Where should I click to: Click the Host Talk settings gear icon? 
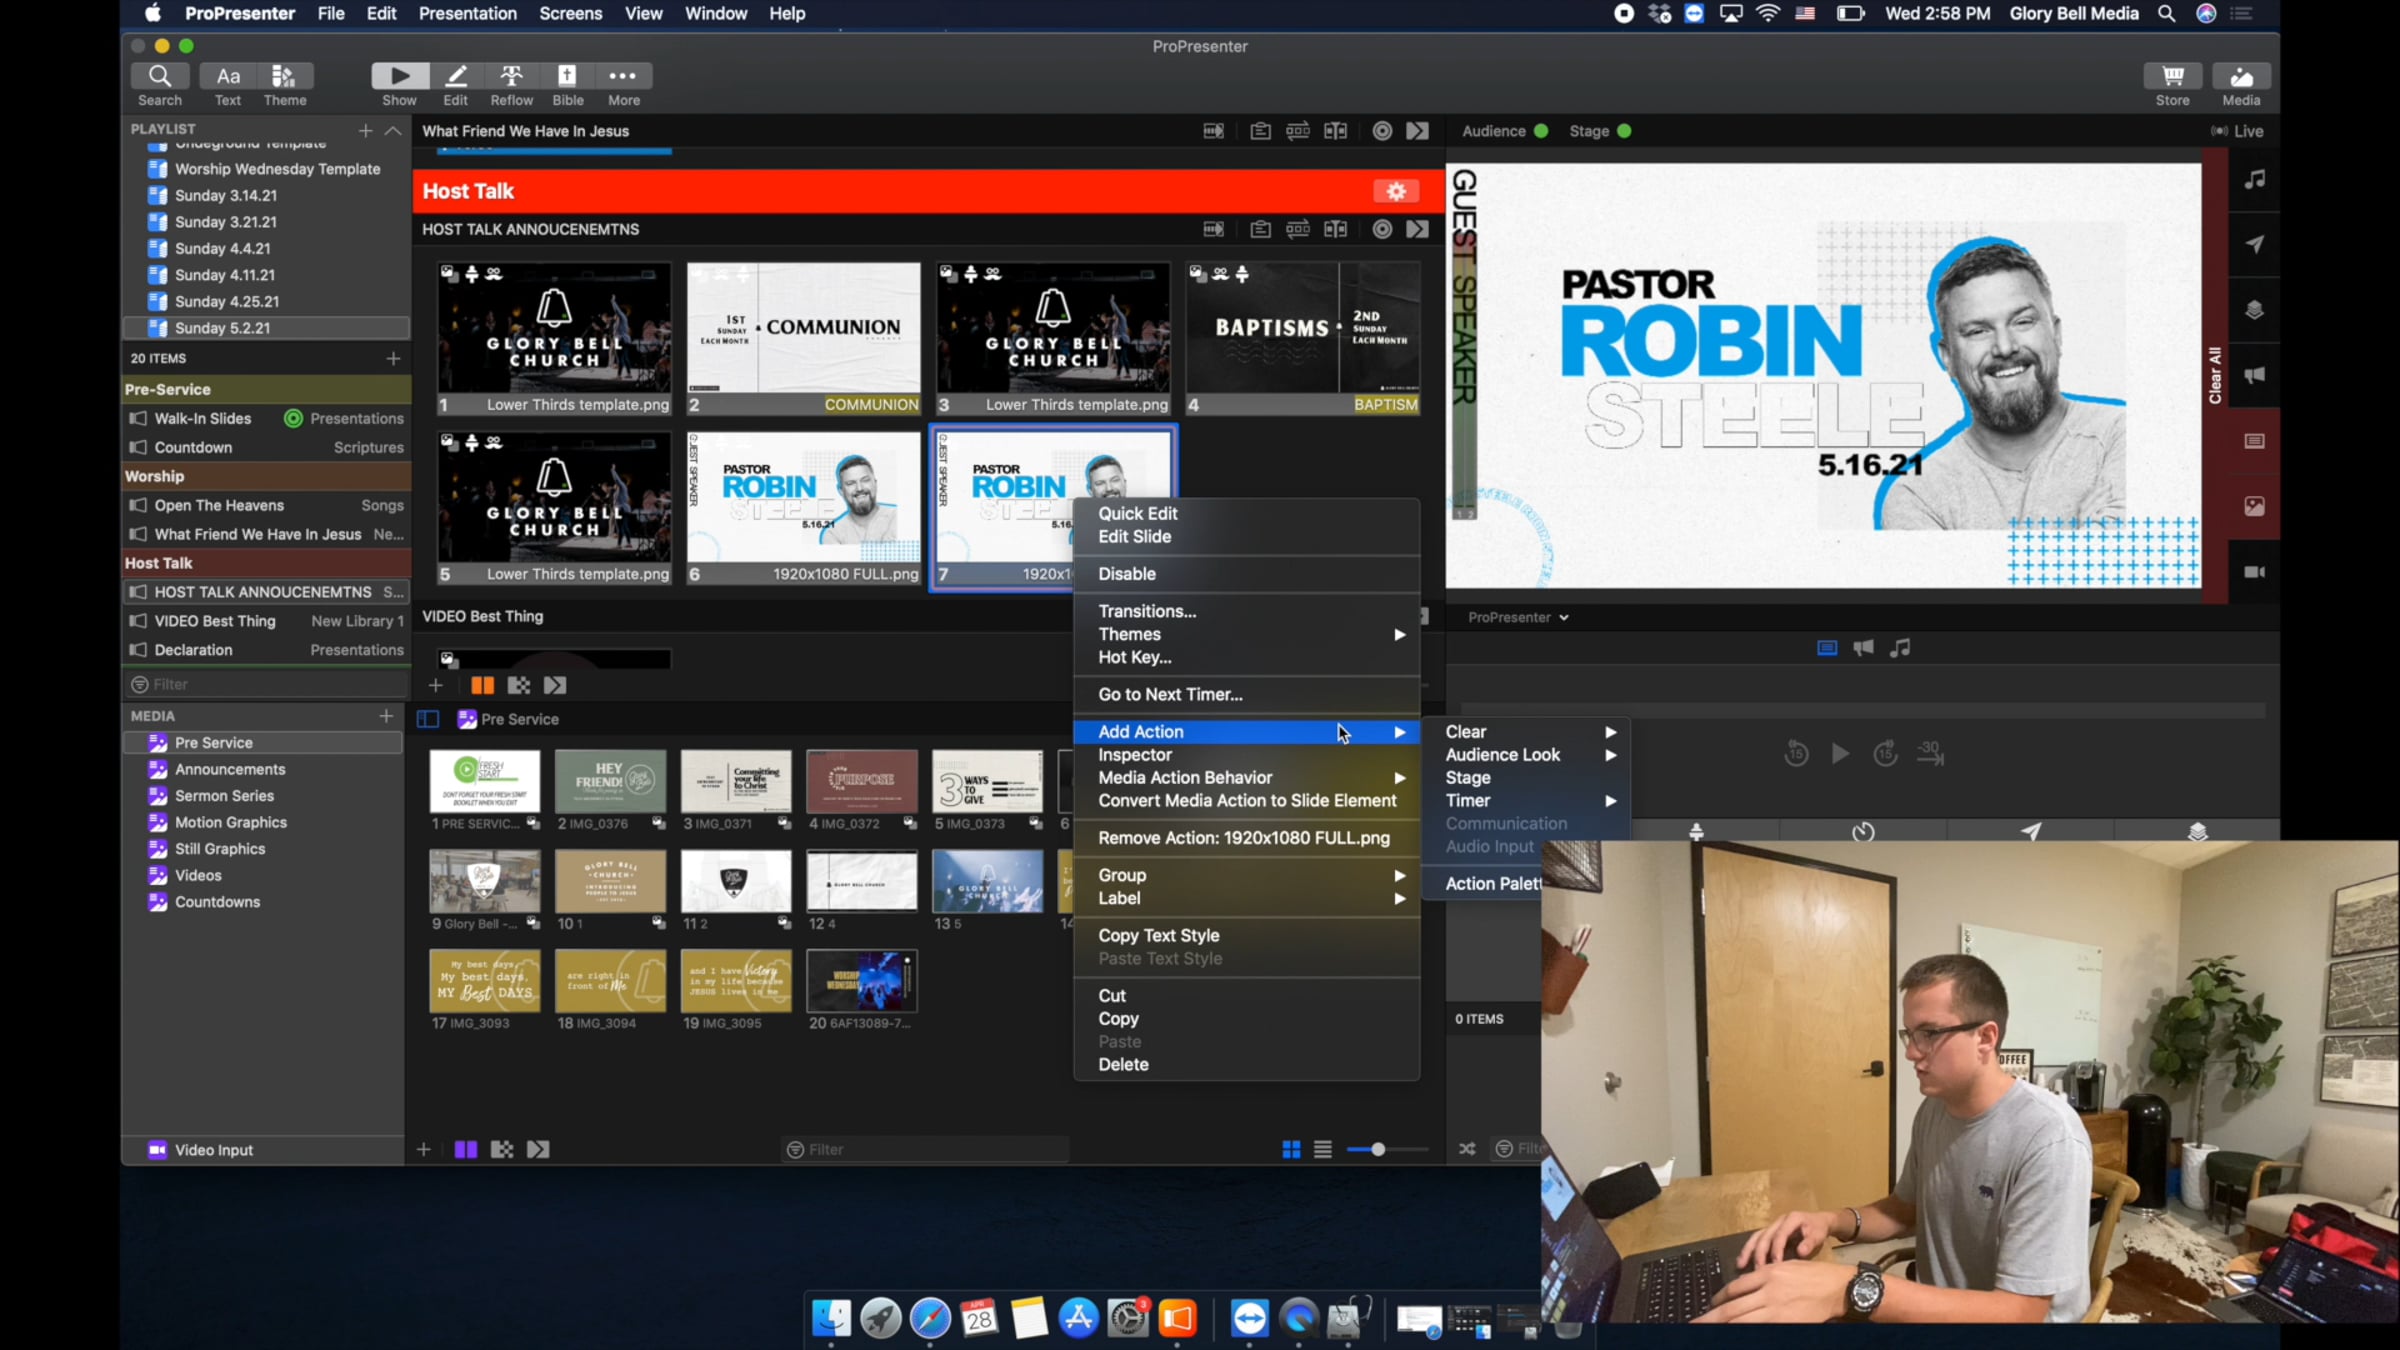(1396, 191)
